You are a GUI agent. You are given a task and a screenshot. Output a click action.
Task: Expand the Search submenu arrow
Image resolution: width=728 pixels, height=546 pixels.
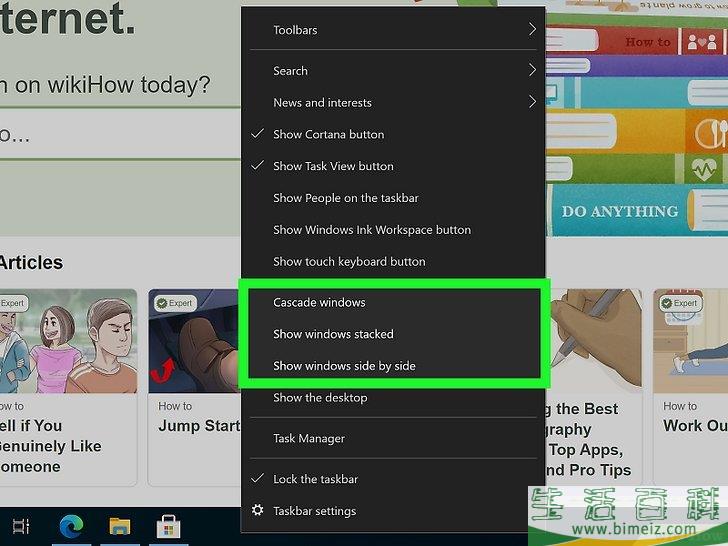533,71
